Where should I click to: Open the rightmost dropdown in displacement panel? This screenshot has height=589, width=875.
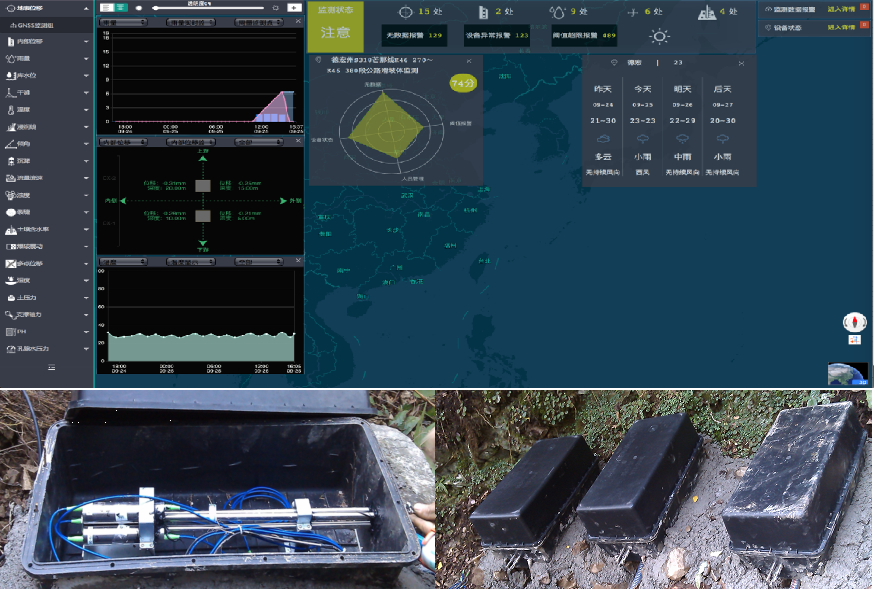[x=256, y=142]
